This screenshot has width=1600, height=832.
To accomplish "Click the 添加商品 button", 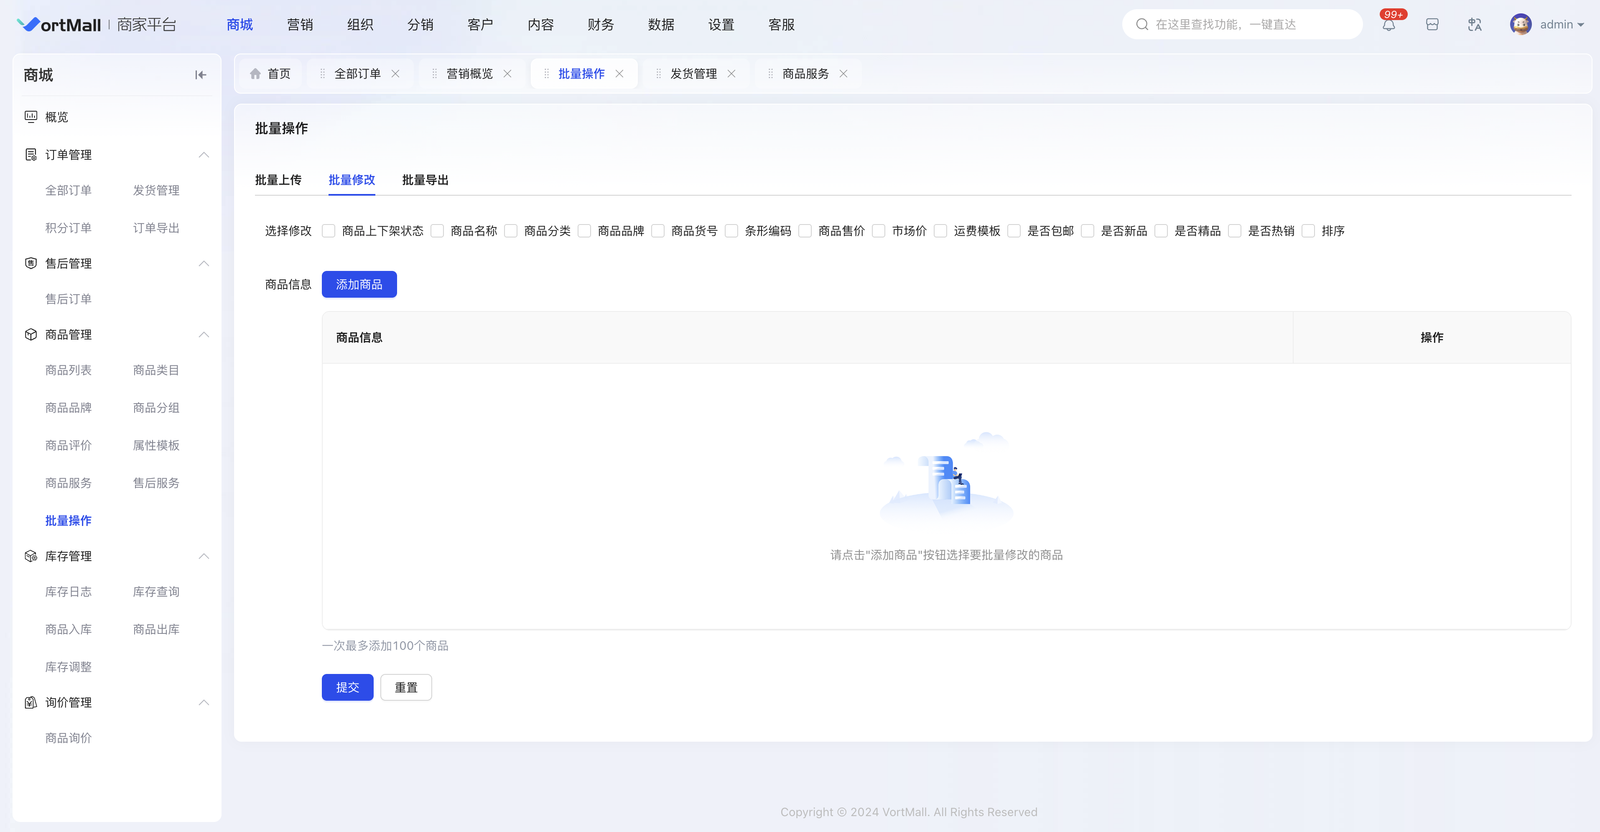I will pos(359,285).
